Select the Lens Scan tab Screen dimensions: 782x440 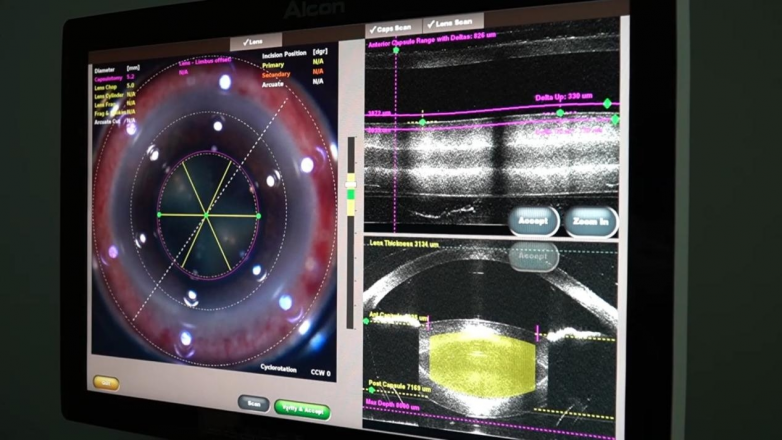[x=453, y=22]
